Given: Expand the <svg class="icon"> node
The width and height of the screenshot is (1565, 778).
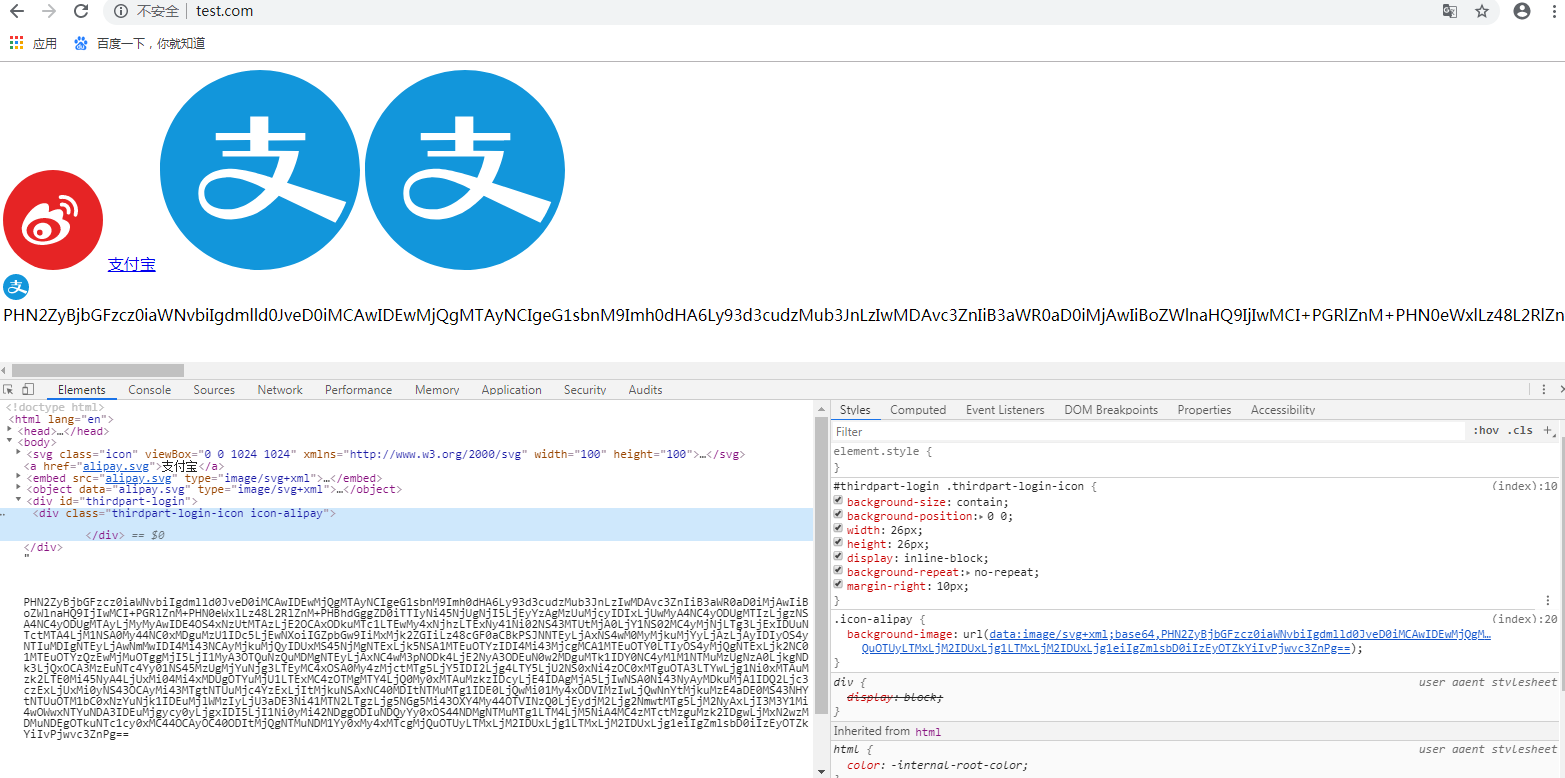Looking at the screenshot, I should pyautogui.click(x=19, y=453).
